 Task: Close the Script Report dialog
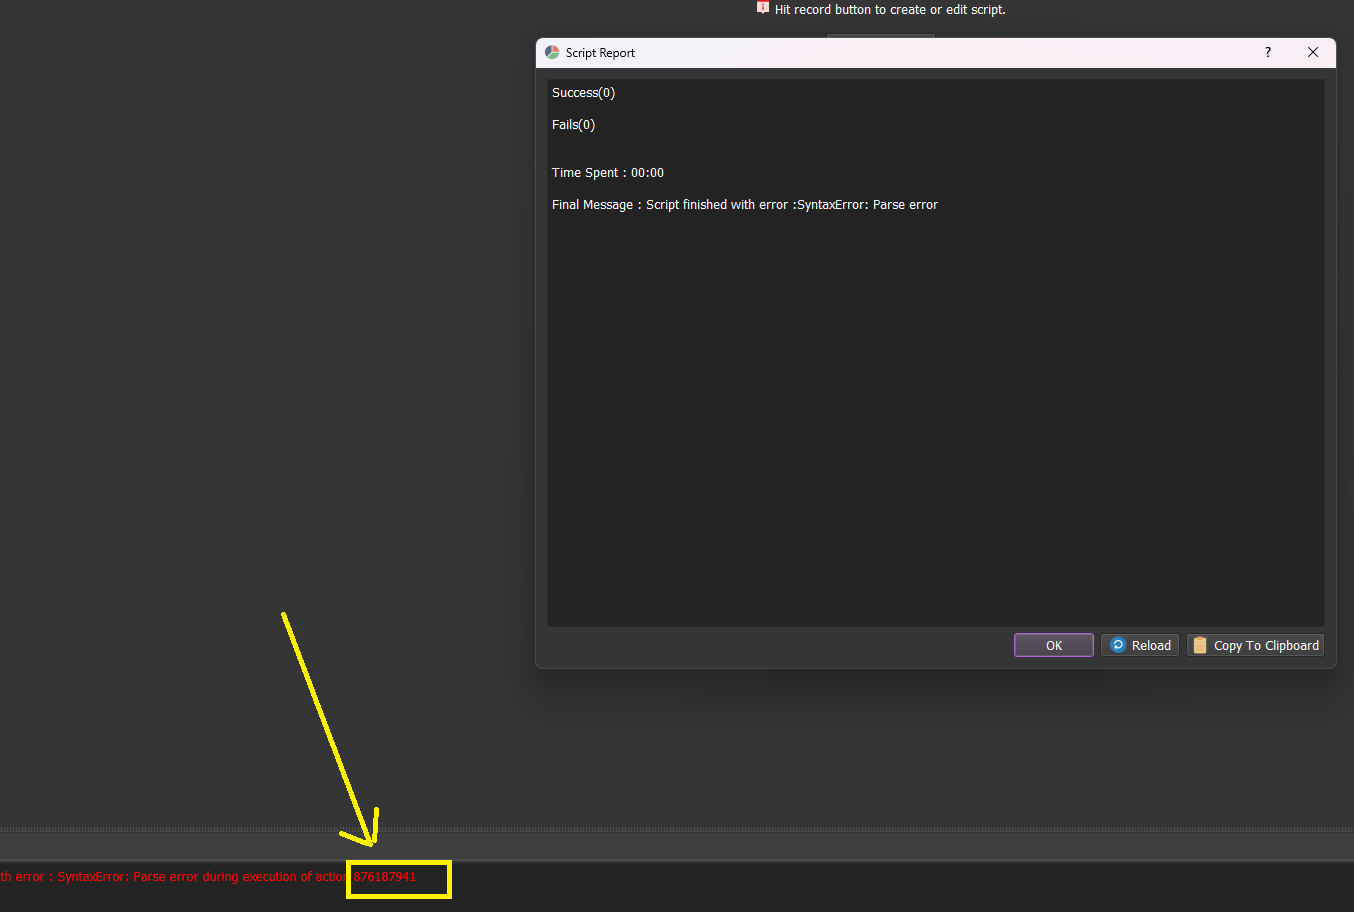point(1313,53)
